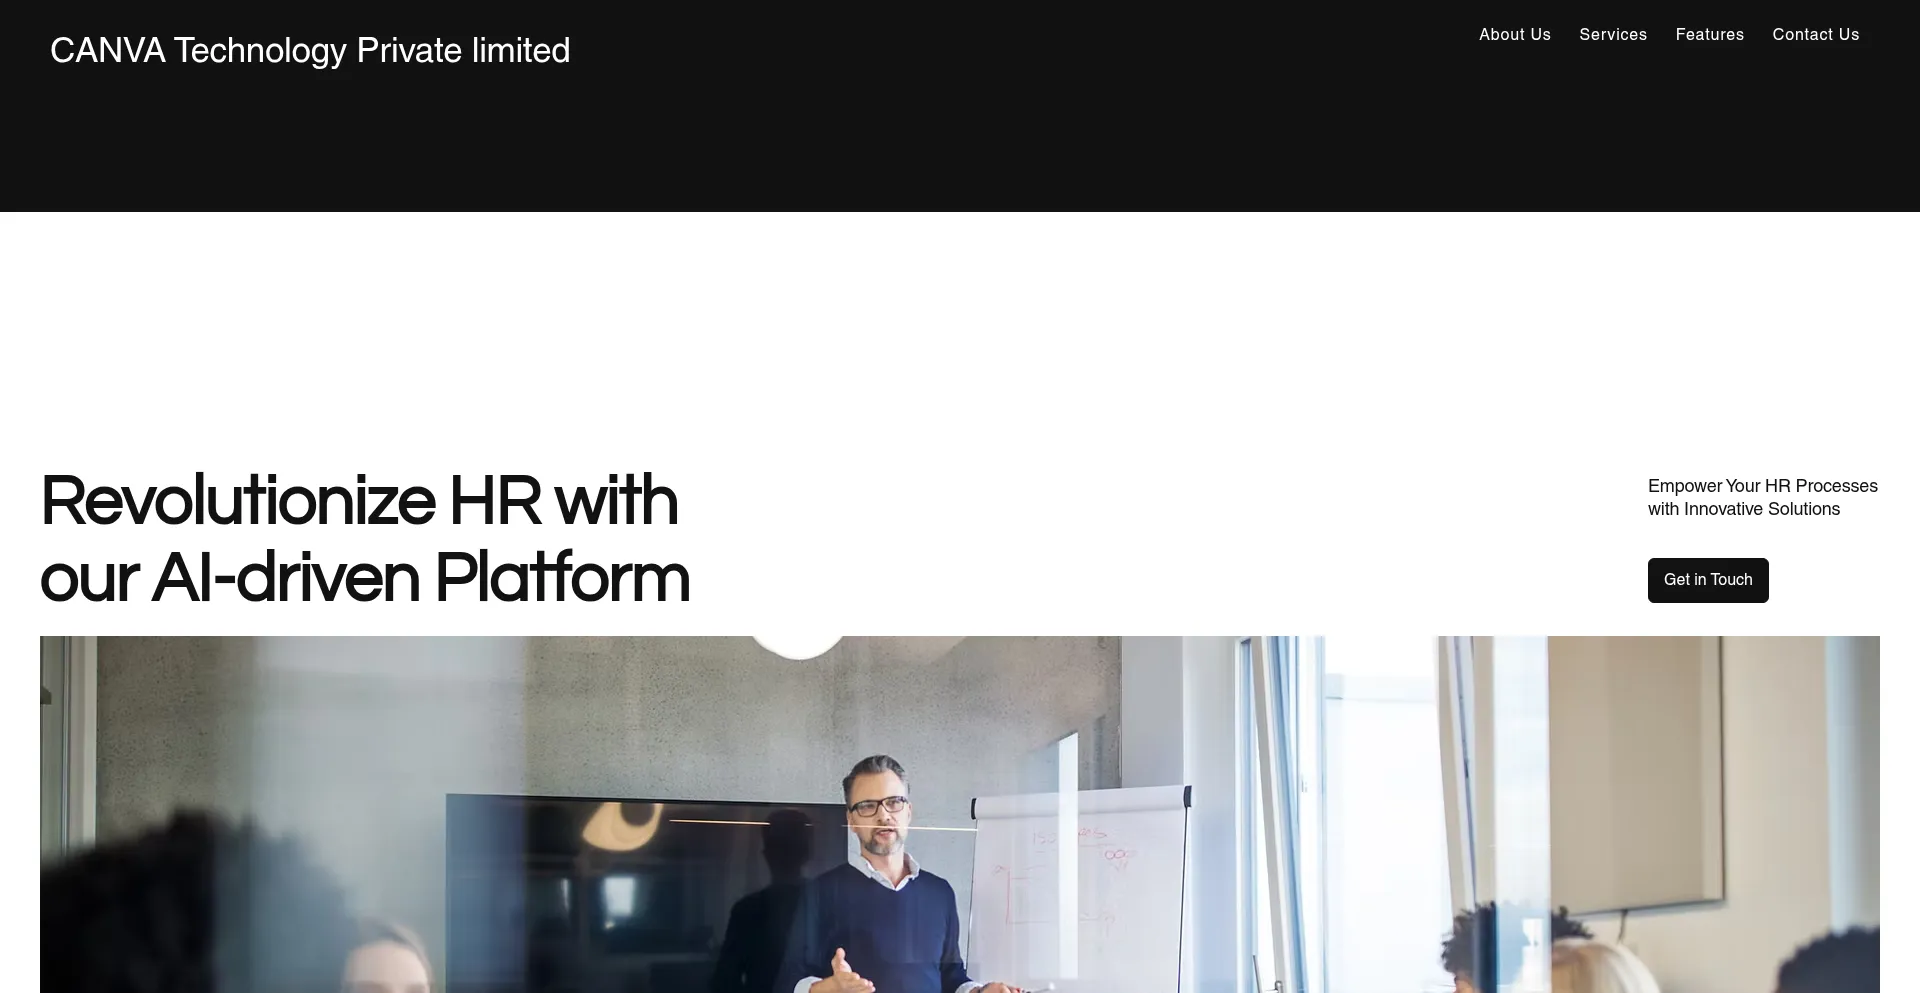1920x993 pixels.
Task: Click the hero image of the meeting
Action: [x=960, y=815]
